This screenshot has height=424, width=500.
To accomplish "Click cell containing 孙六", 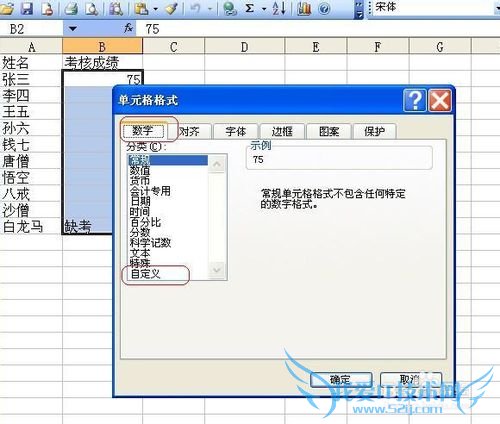I will click(31, 128).
